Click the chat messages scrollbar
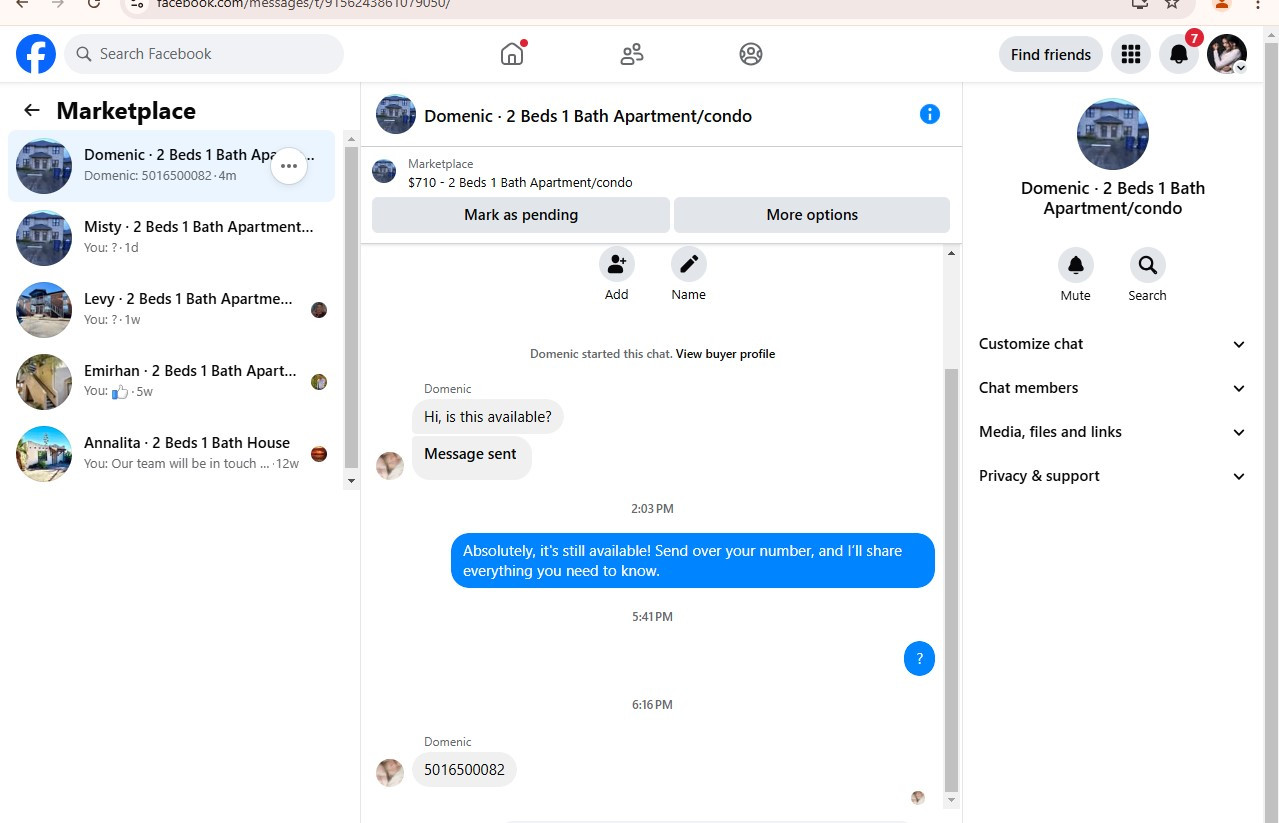This screenshot has width=1279, height=823. [x=951, y=580]
